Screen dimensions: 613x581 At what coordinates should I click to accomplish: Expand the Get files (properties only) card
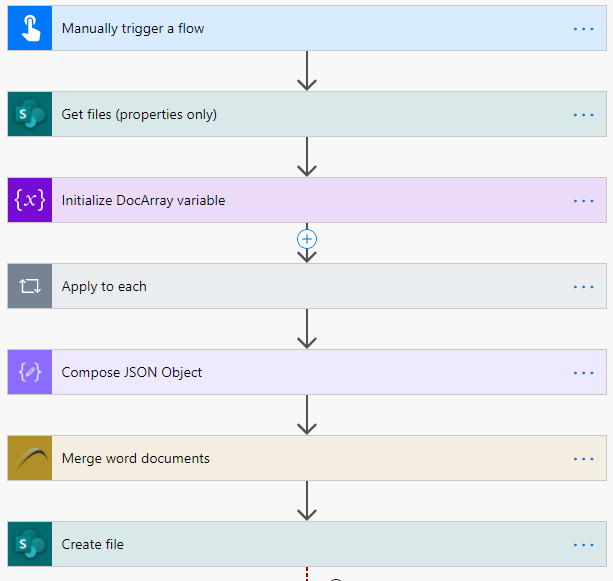click(x=307, y=114)
